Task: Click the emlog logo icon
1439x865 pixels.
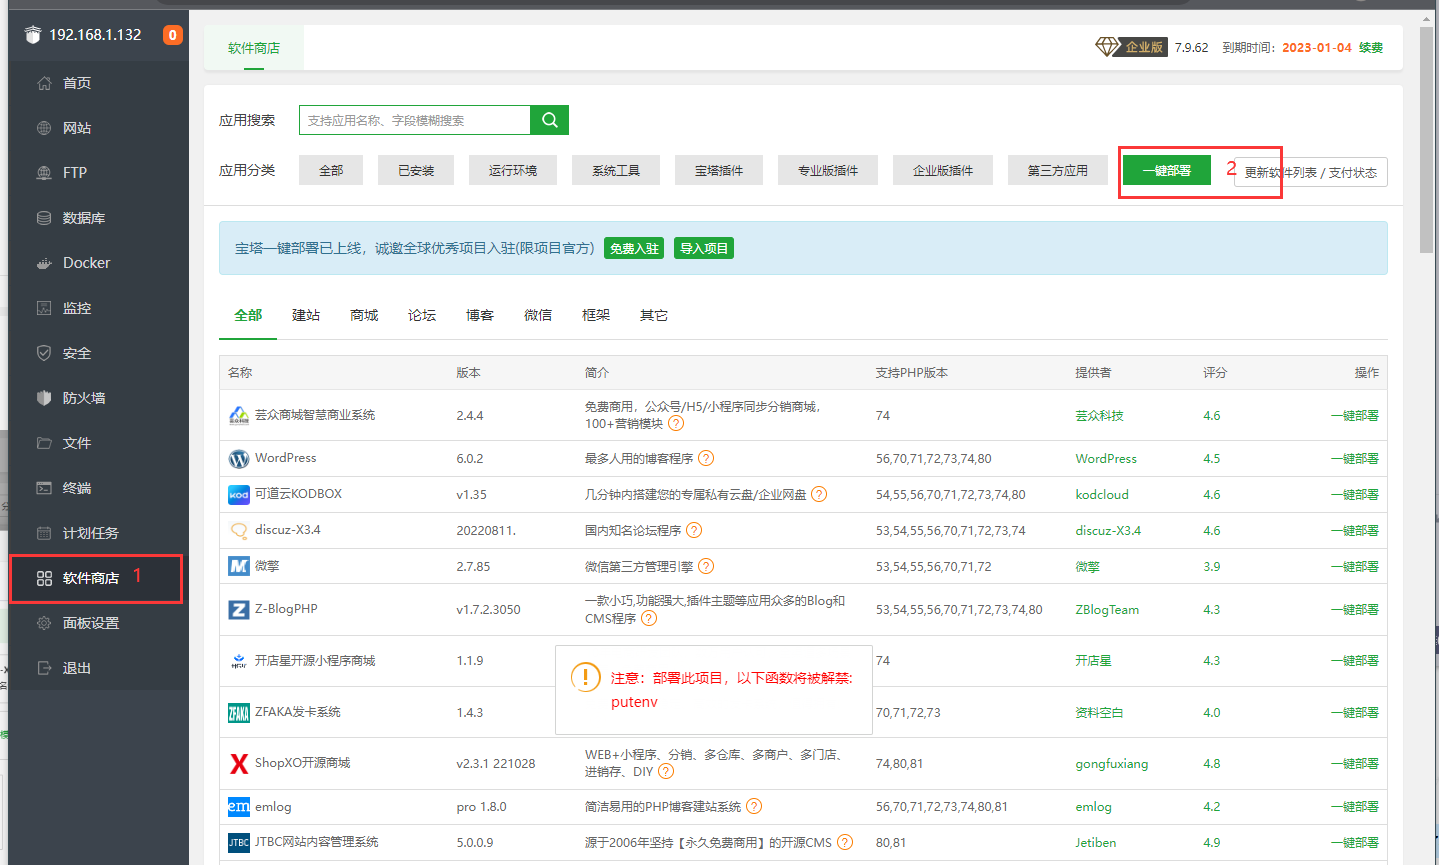Action: [x=239, y=806]
